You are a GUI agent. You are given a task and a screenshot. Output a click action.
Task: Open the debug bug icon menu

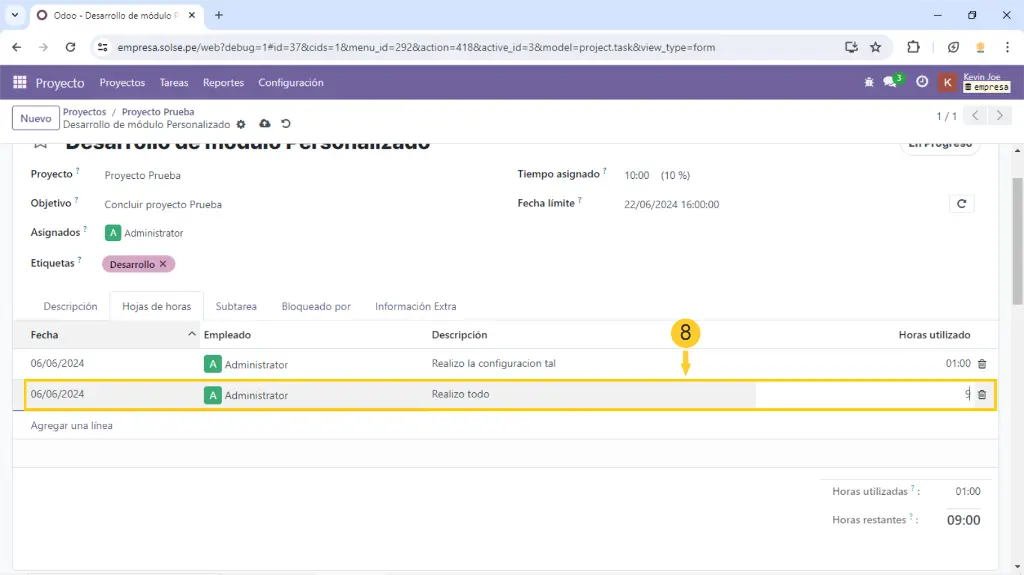click(x=868, y=83)
